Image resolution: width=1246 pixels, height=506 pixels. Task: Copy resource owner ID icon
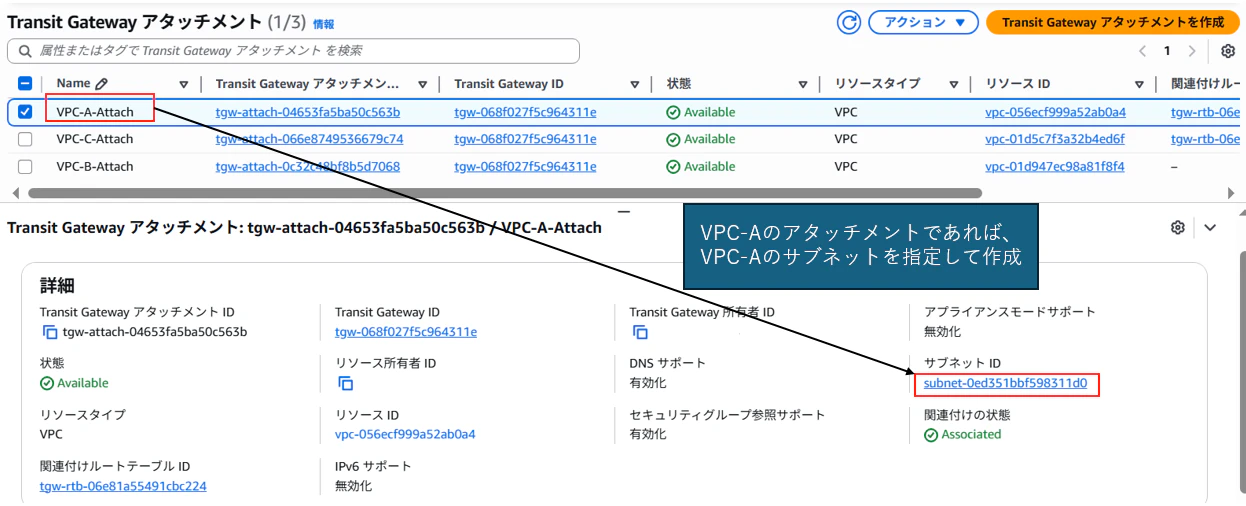(x=346, y=383)
